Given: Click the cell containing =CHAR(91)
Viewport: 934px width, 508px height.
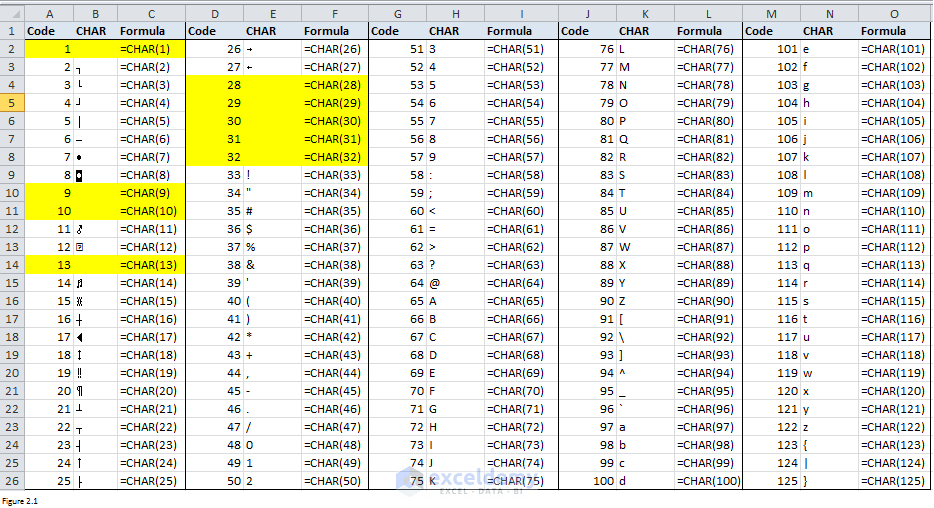Looking at the screenshot, I should click(x=708, y=319).
